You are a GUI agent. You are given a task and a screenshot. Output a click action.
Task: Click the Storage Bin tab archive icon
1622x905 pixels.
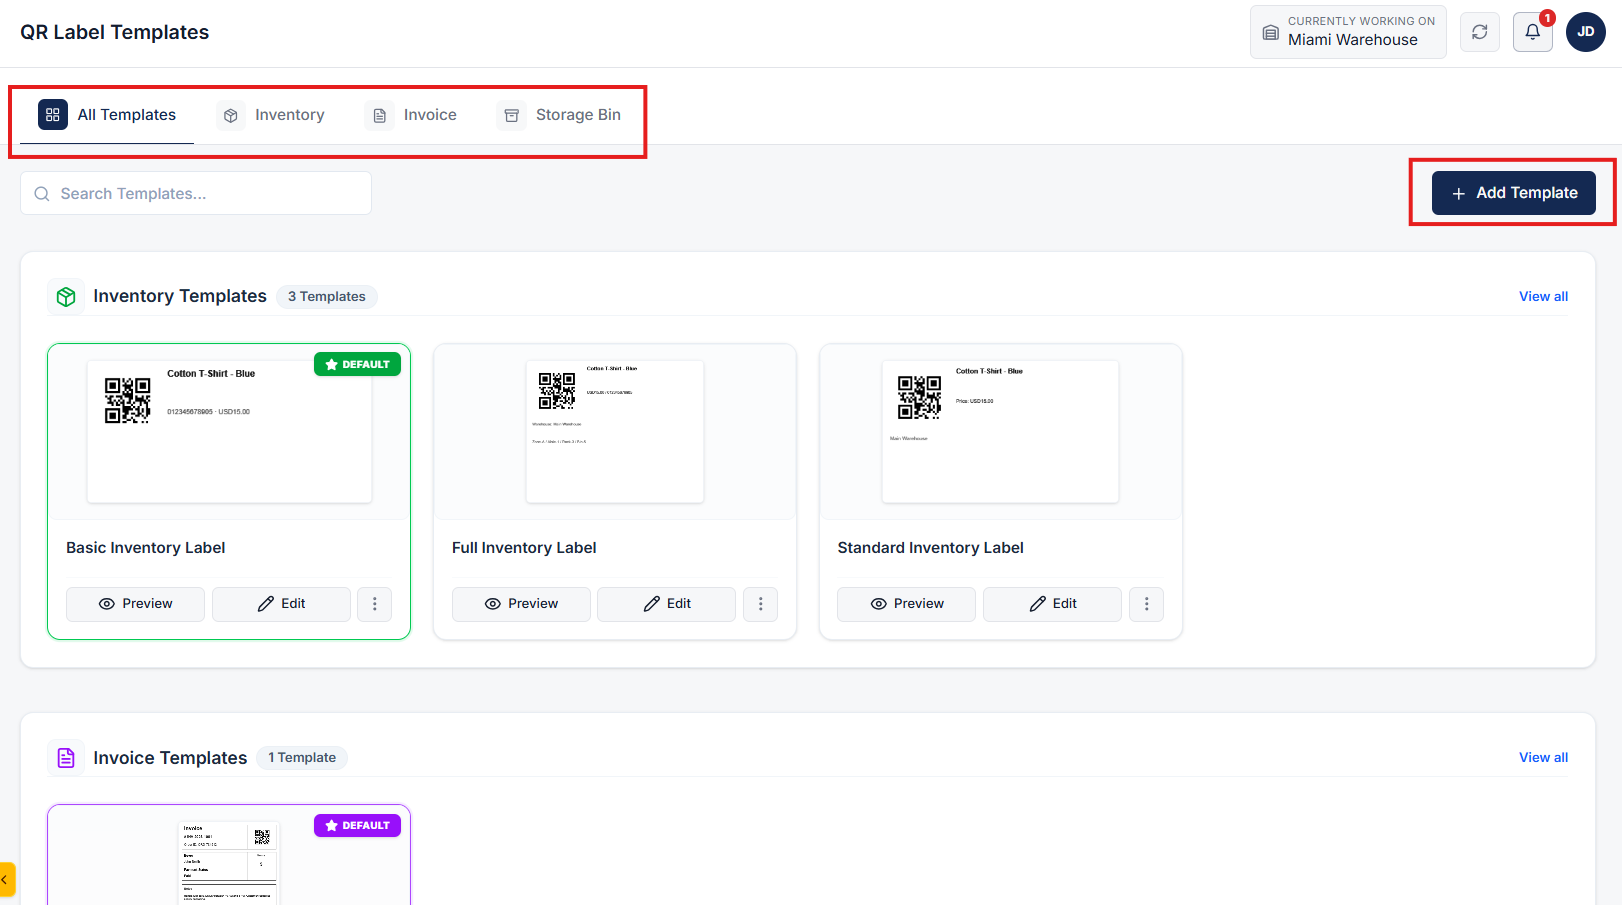tap(512, 116)
